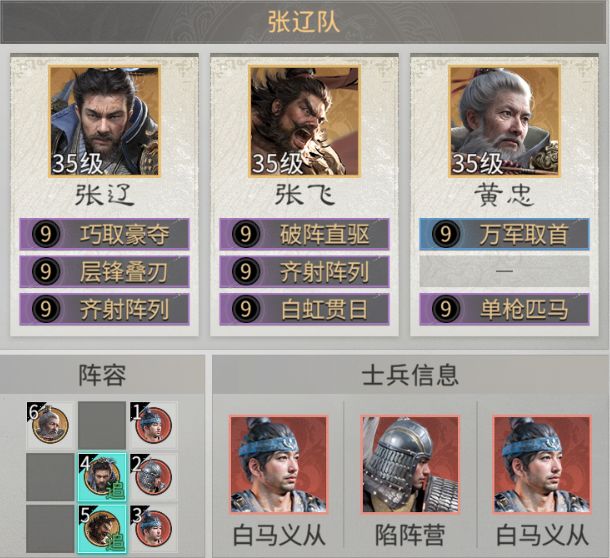This screenshot has height=558, width=610.
Task: Click formation icon numbered 2
Action: pyautogui.click(x=154, y=477)
